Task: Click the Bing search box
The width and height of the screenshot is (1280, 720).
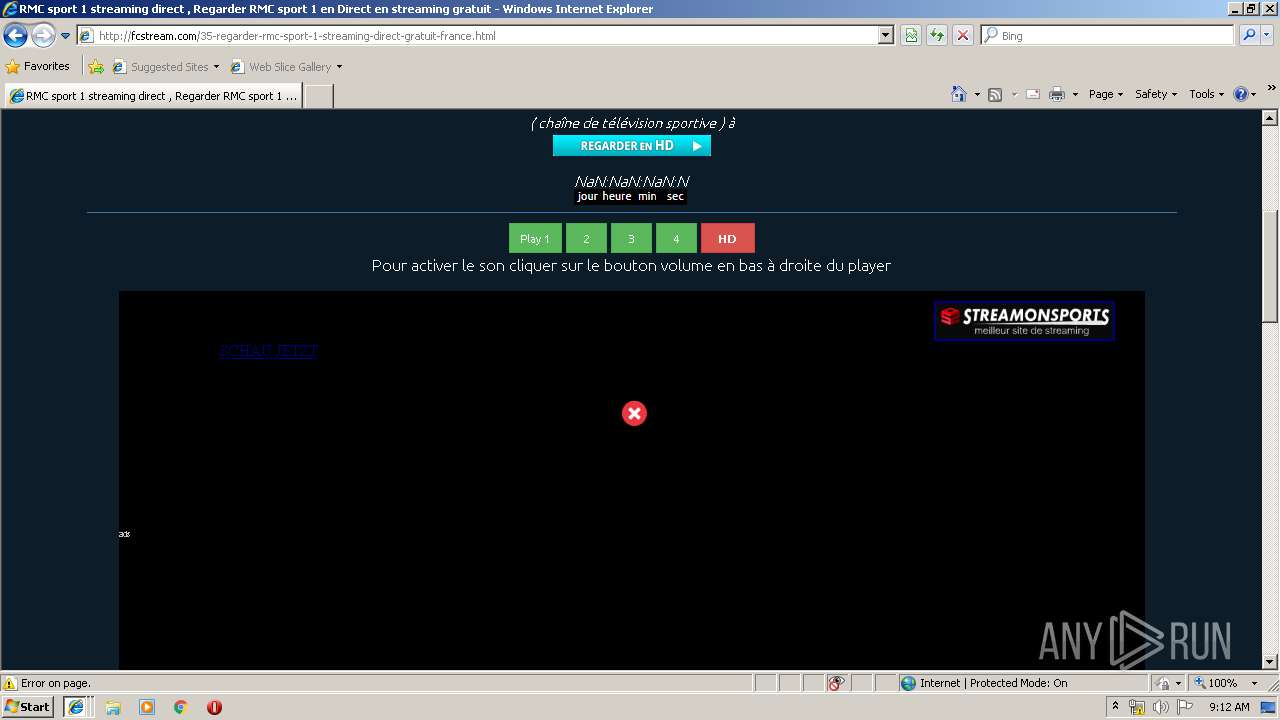Action: (x=1107, y=36)
